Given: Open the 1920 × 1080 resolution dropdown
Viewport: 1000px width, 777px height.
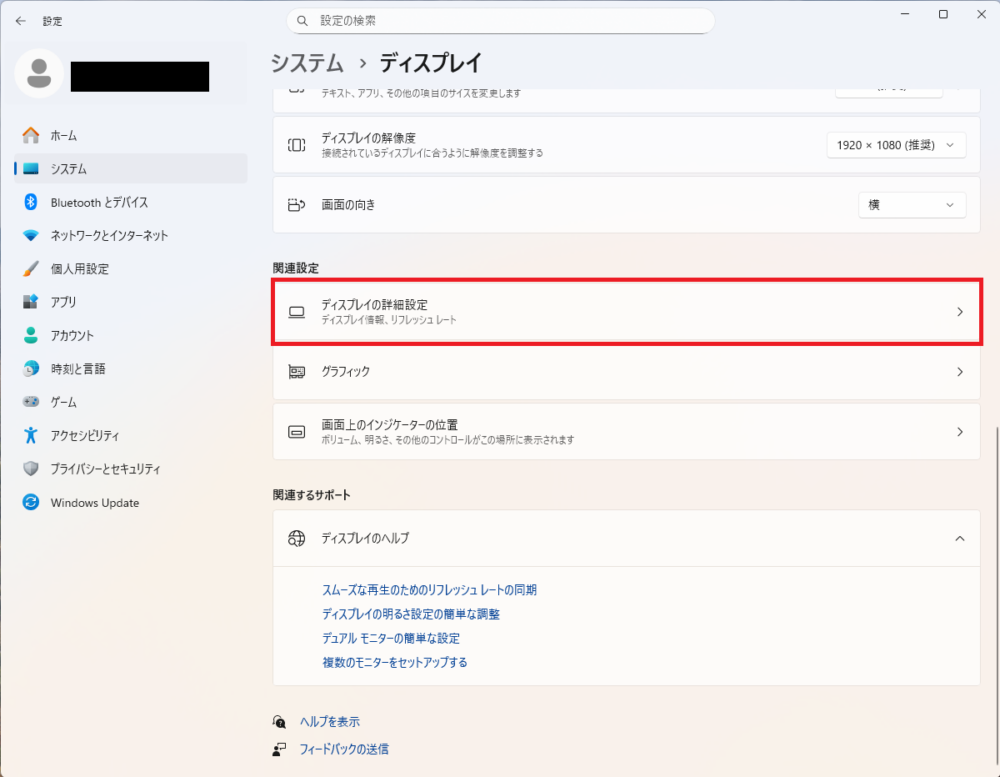Looking at the screenshot, I should pyautogui.click(x=896, y=144).
